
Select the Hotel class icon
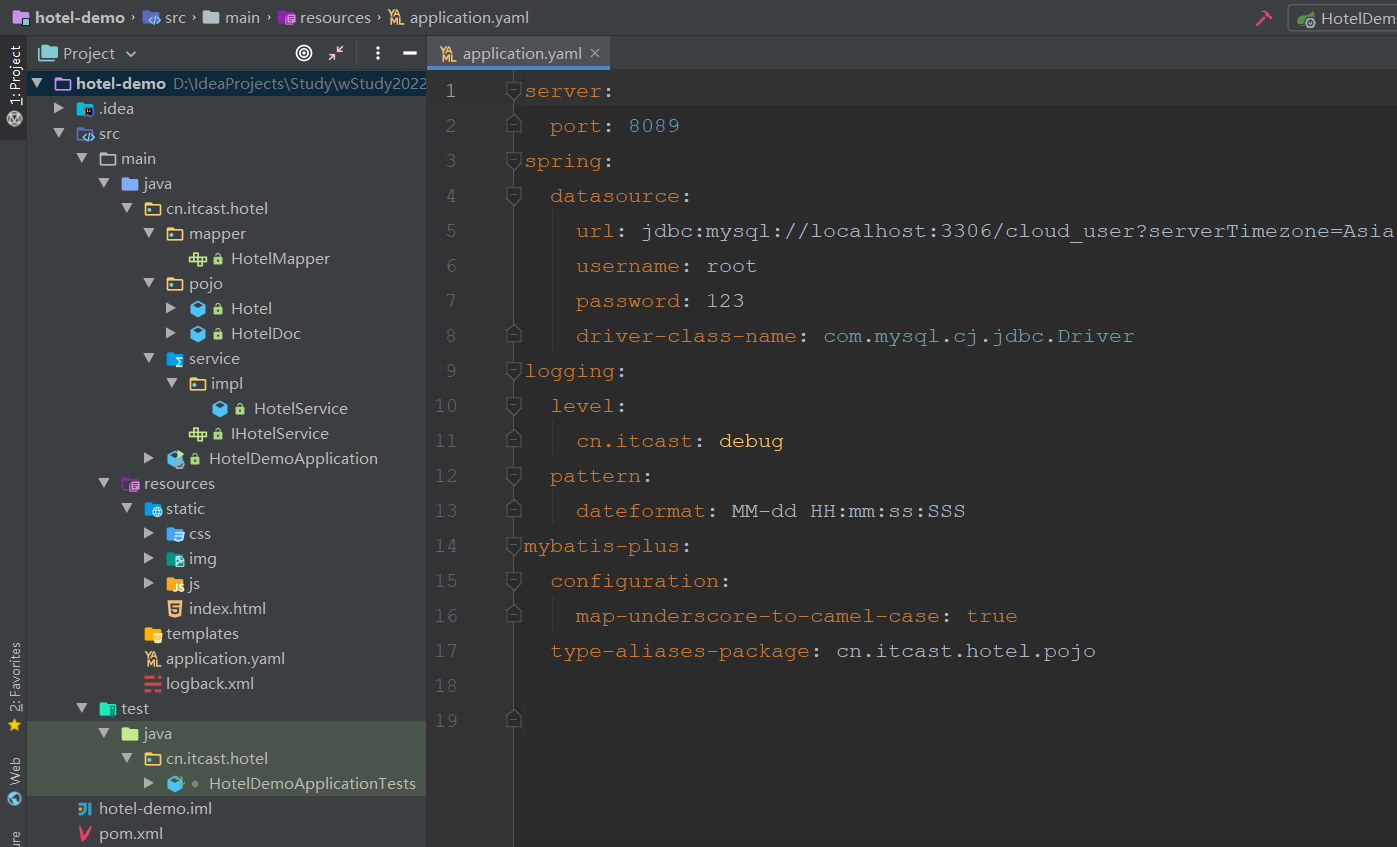point(198,308)
